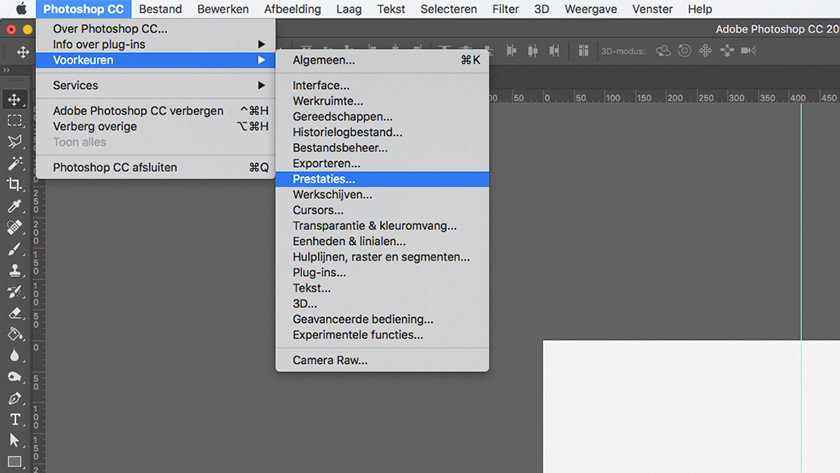Open the Afbeelding menu
Screen dimensions: 840x473
pos(292,9)
